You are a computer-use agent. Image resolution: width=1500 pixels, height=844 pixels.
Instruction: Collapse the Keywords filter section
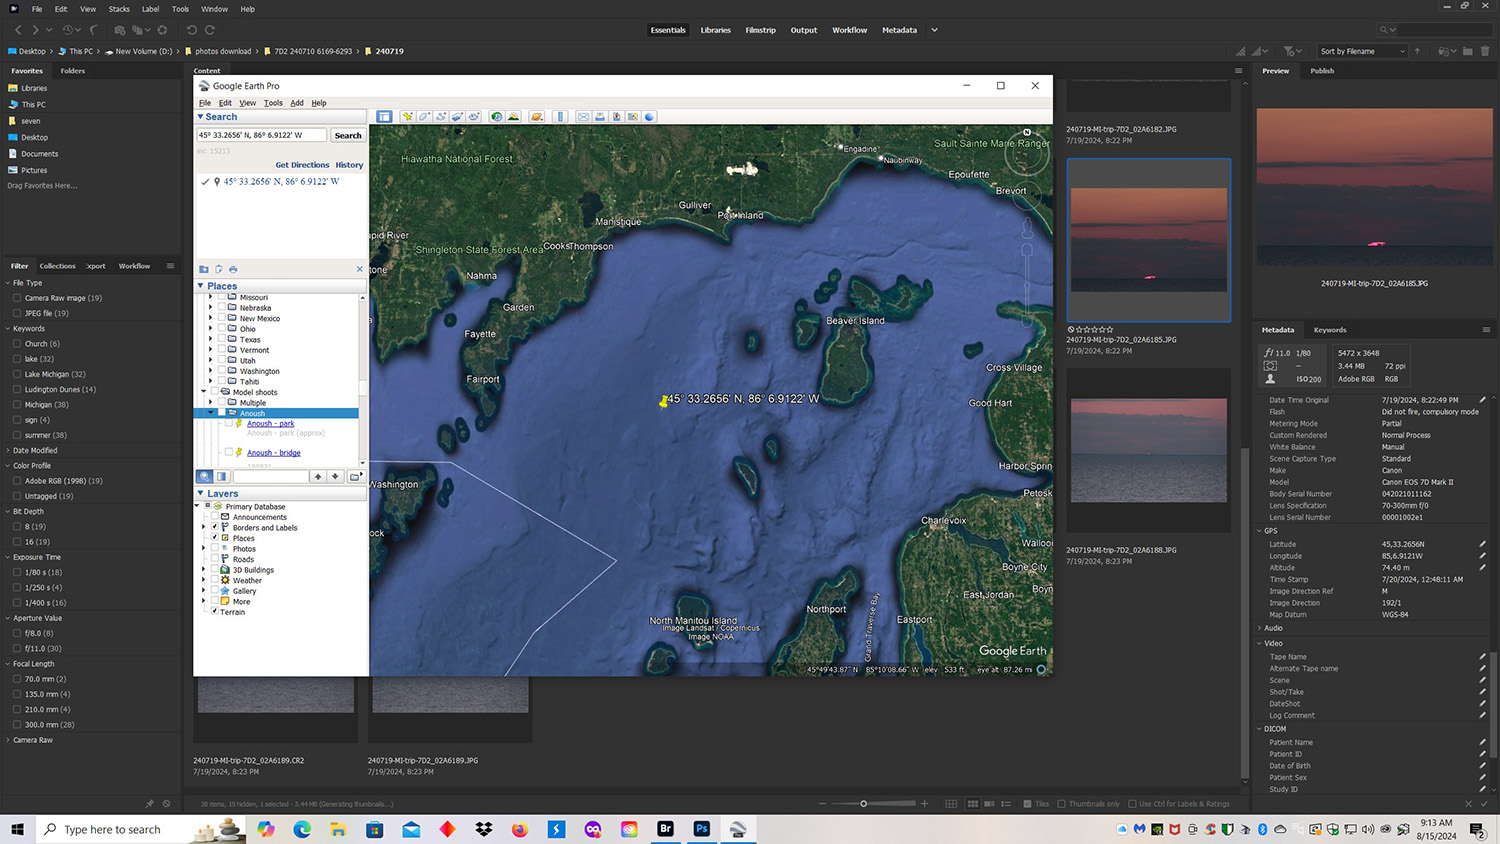tap(8, 328)
